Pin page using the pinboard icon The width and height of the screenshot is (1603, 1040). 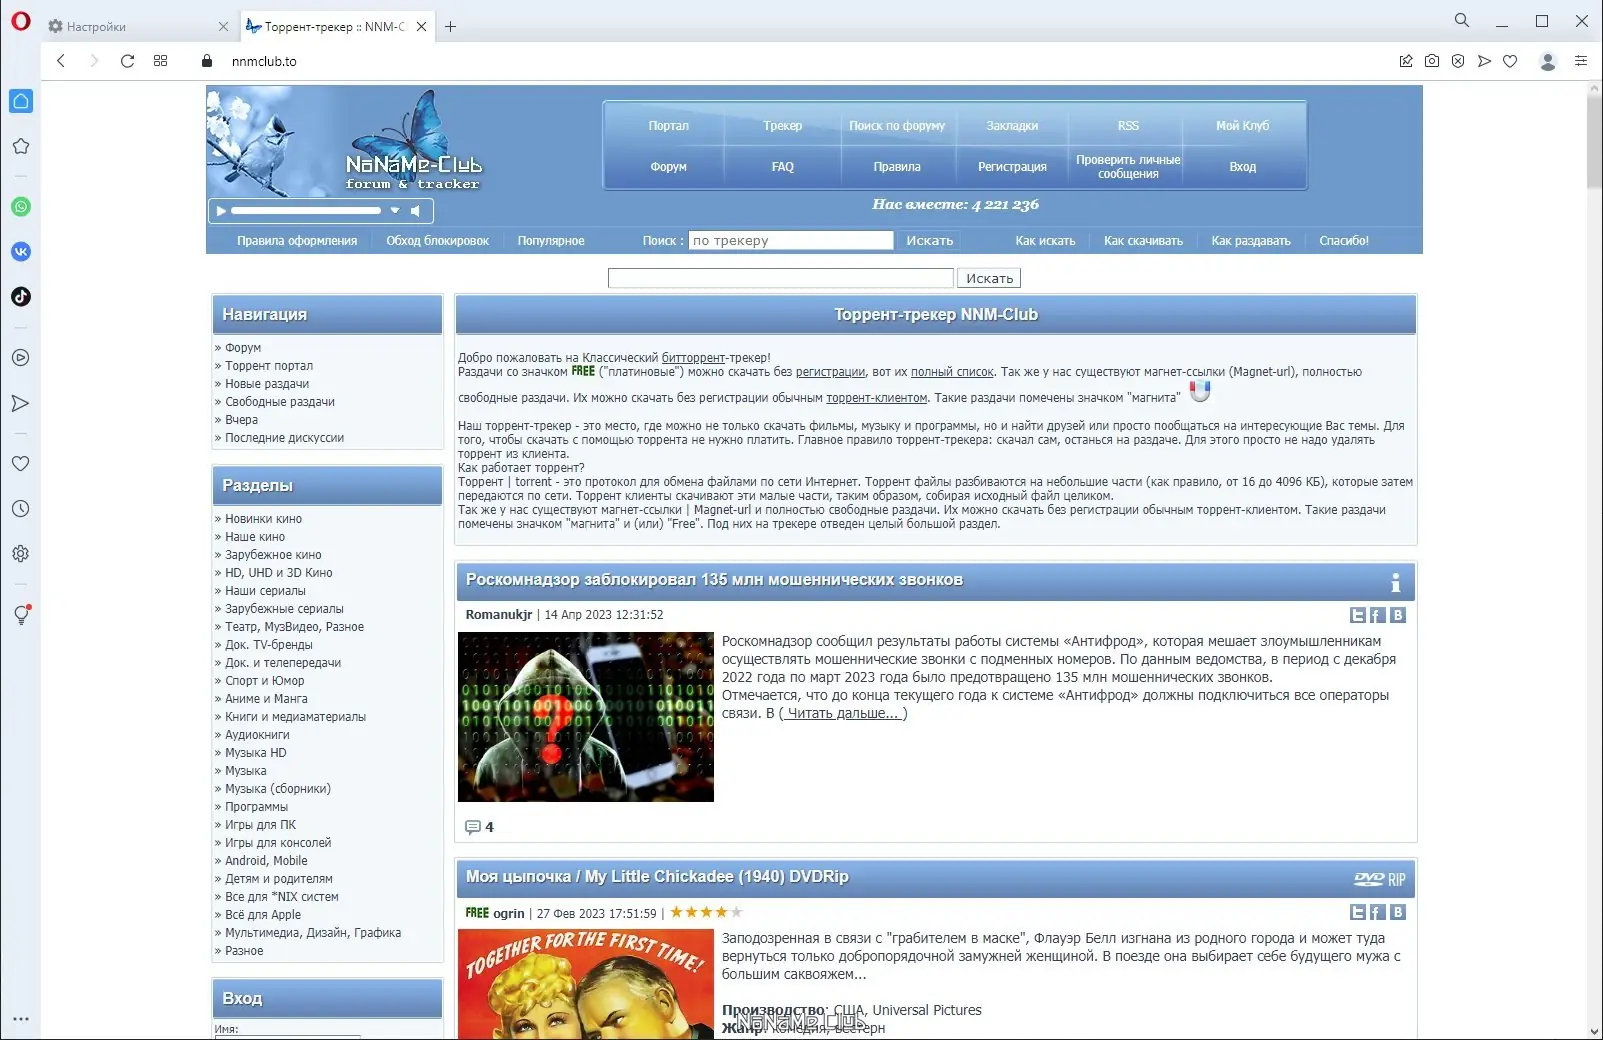(x=1405, y=61)
